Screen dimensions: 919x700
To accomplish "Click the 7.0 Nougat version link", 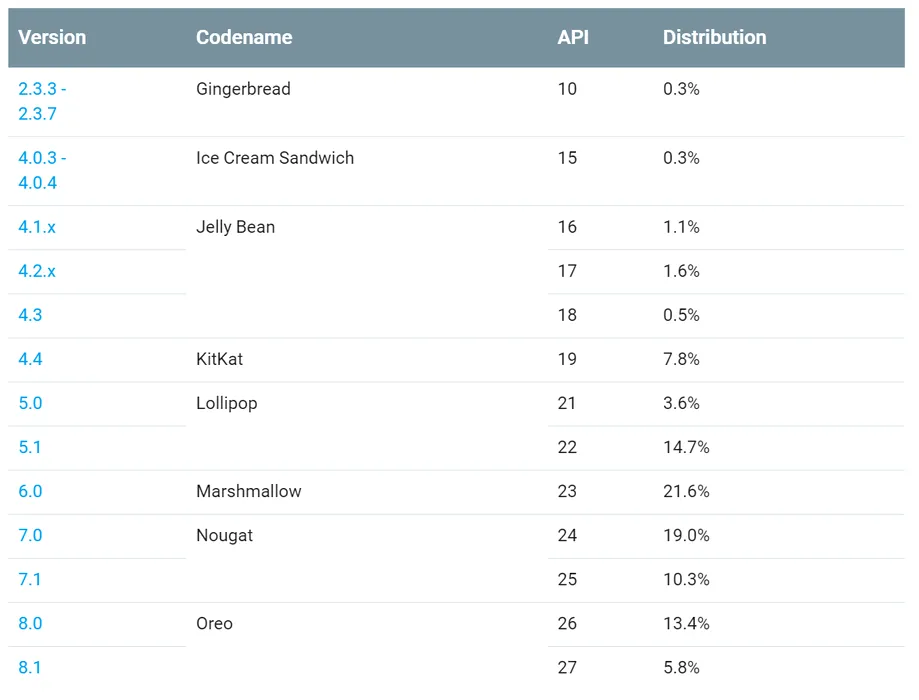I will [x=30, y=535].
